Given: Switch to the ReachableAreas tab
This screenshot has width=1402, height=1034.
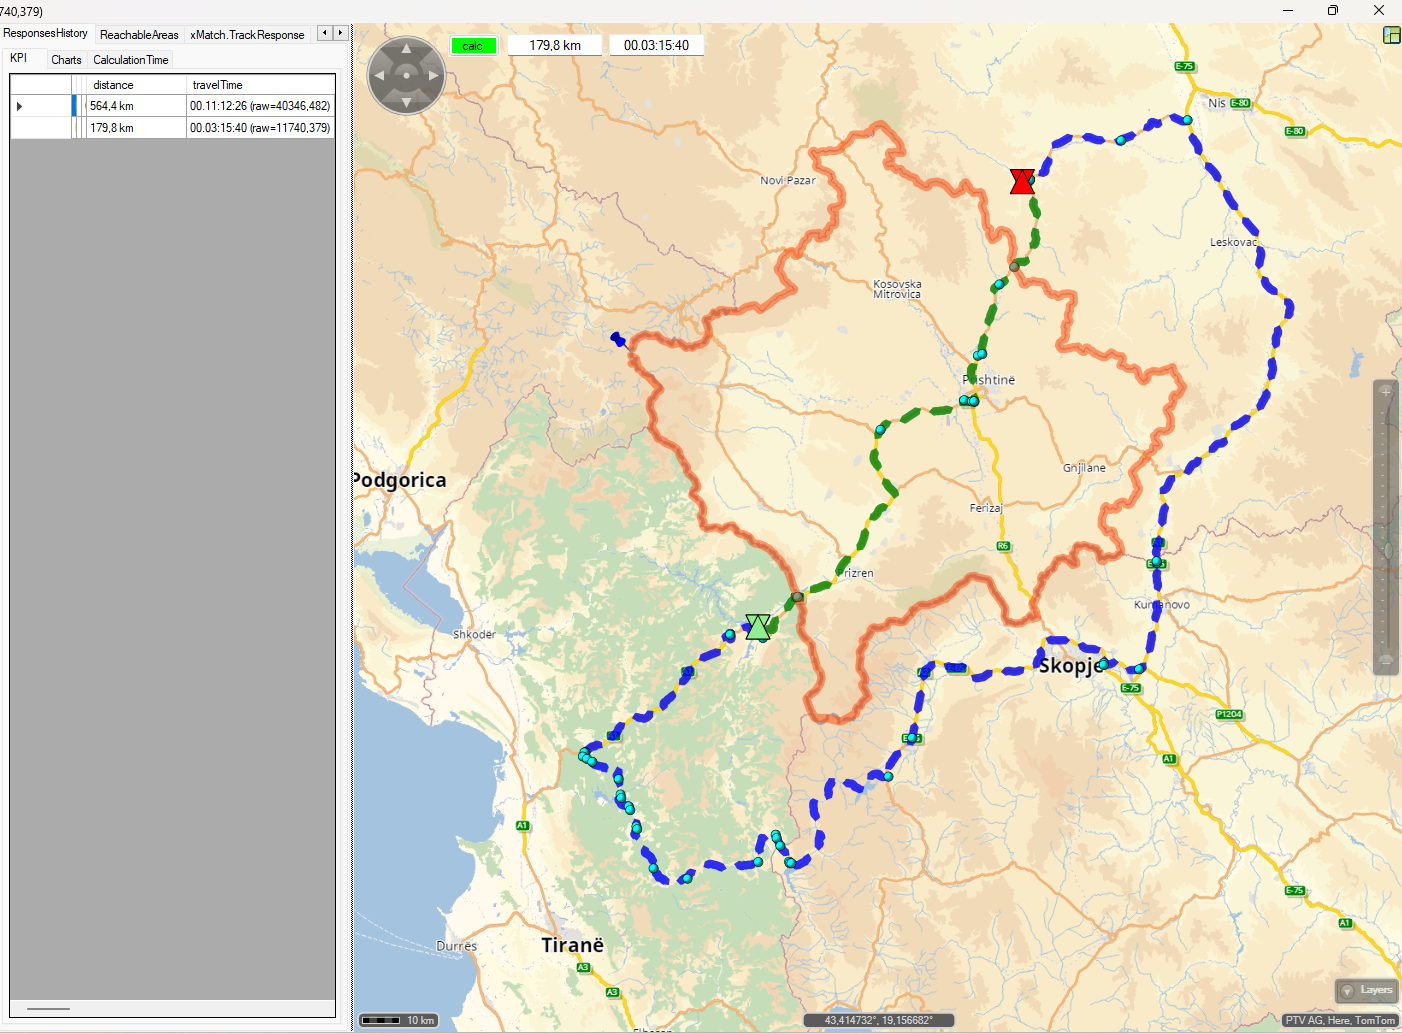Looking at the screenshot, I should 139,35.
